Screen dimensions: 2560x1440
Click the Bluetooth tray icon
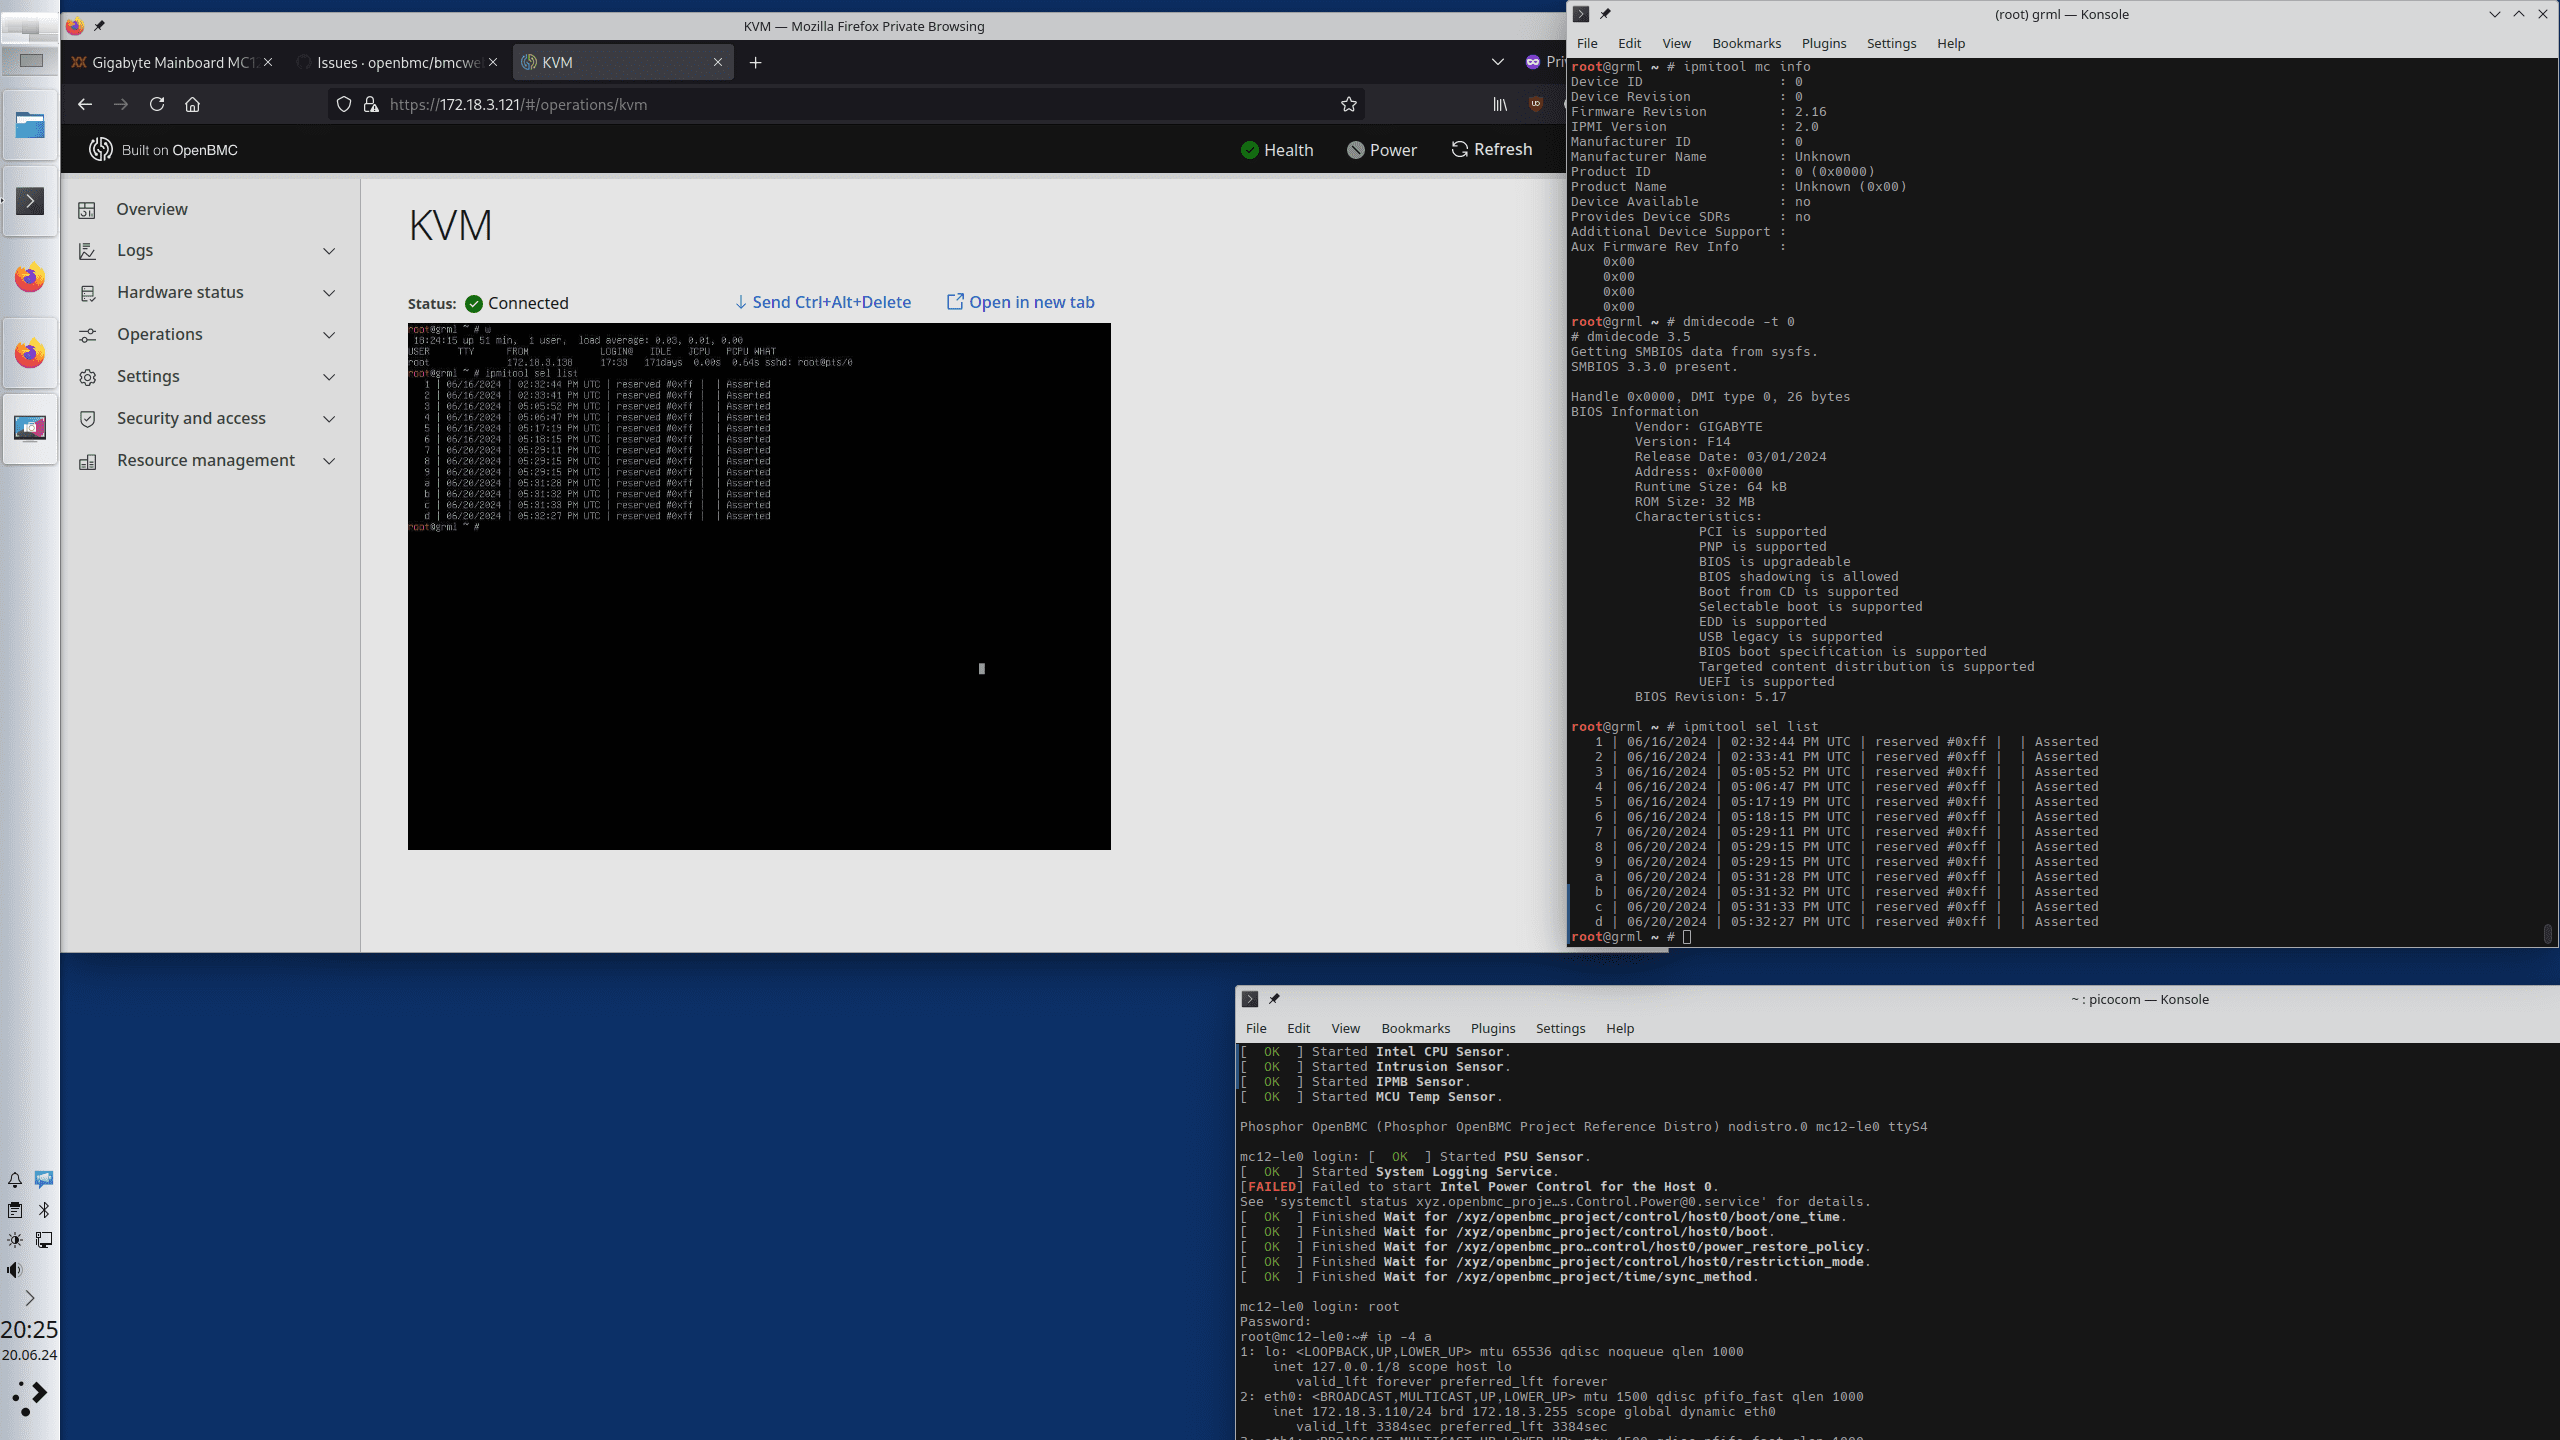(44, 1210)
